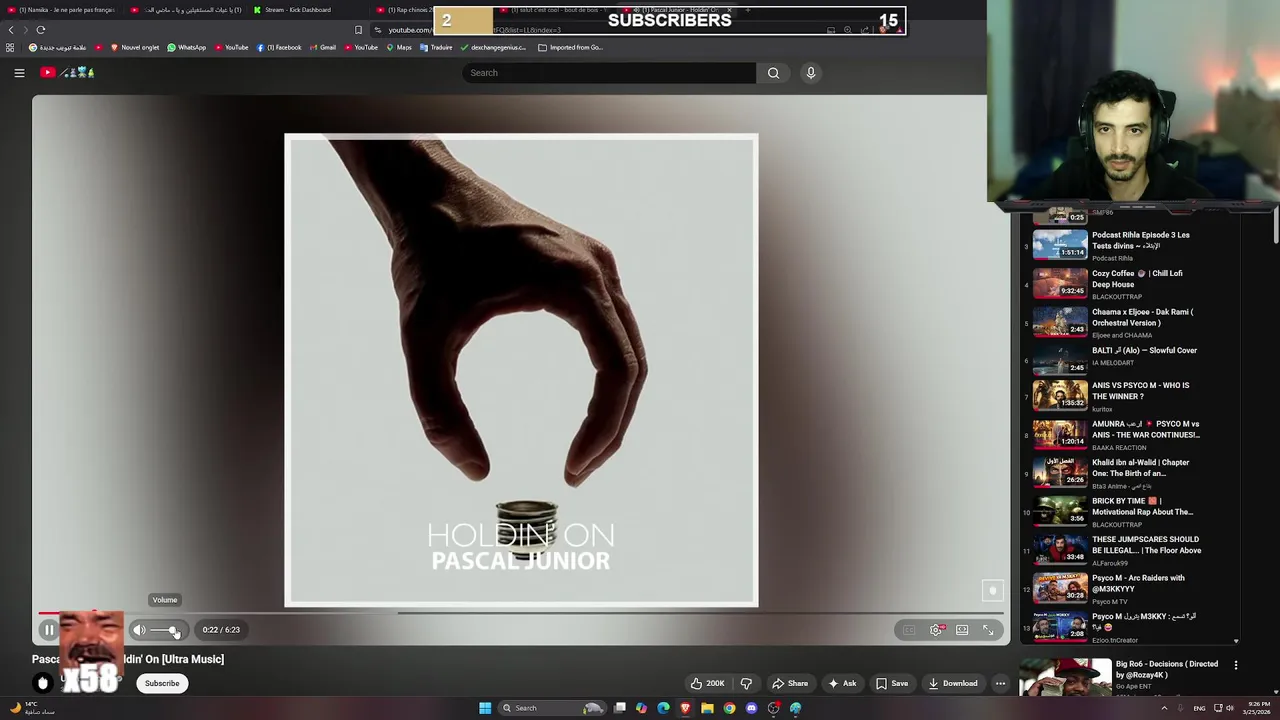
Task: Open Google Chrome from the taskbar
Action: point(729,708)
